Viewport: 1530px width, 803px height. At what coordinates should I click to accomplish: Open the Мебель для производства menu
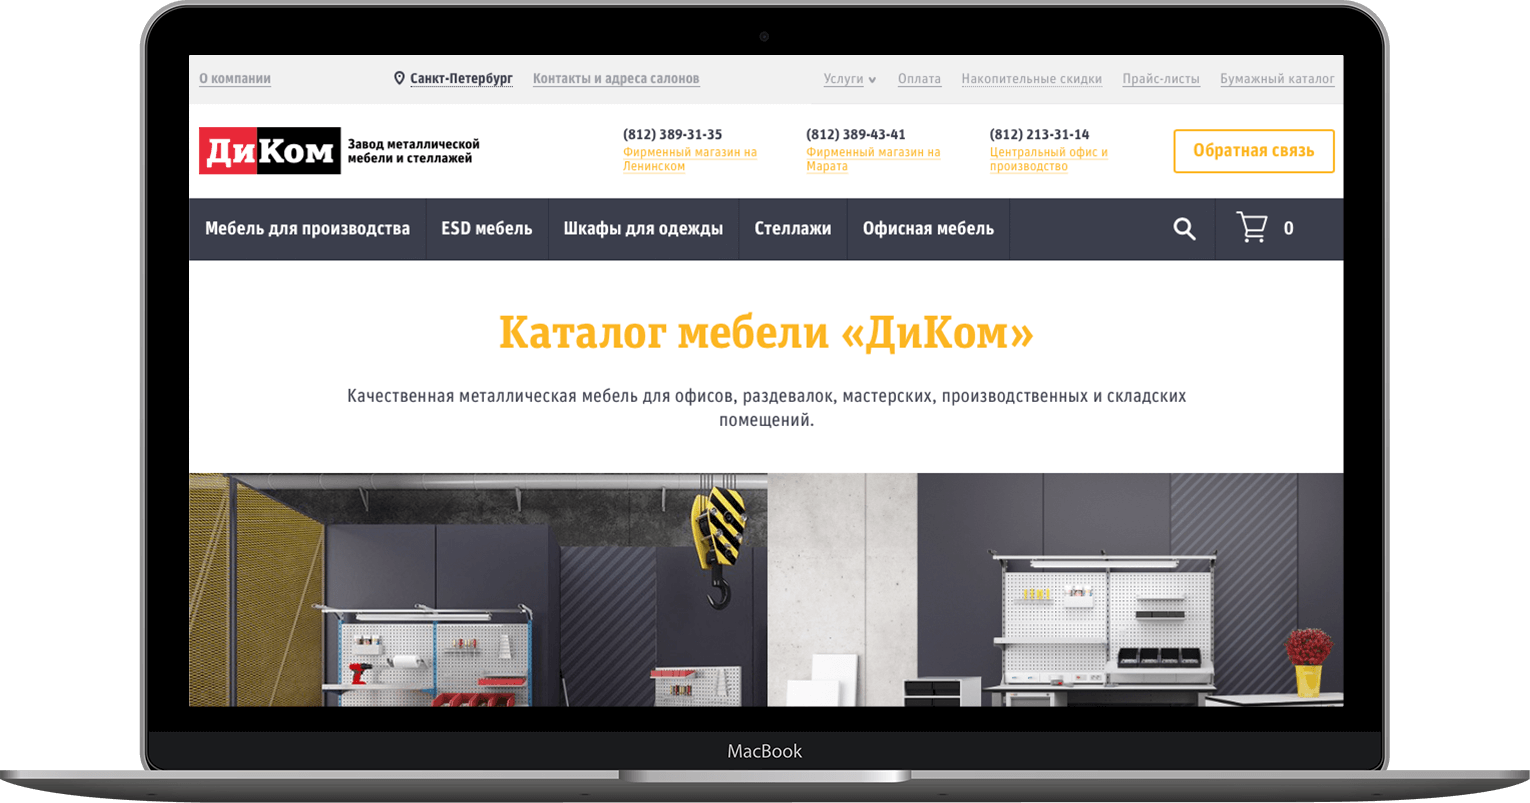click(x=307, y=229)
